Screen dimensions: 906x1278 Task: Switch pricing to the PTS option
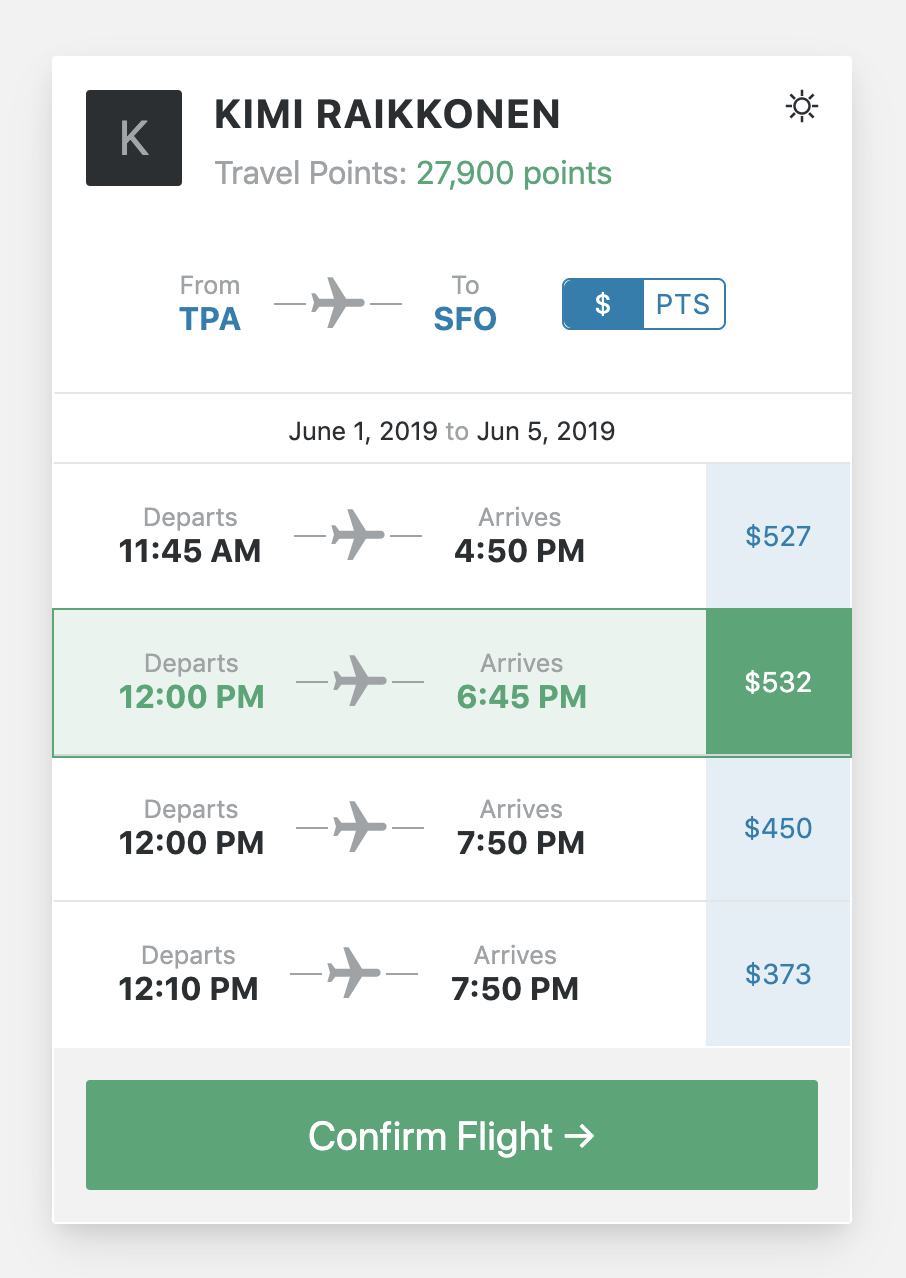pos(683,304)
